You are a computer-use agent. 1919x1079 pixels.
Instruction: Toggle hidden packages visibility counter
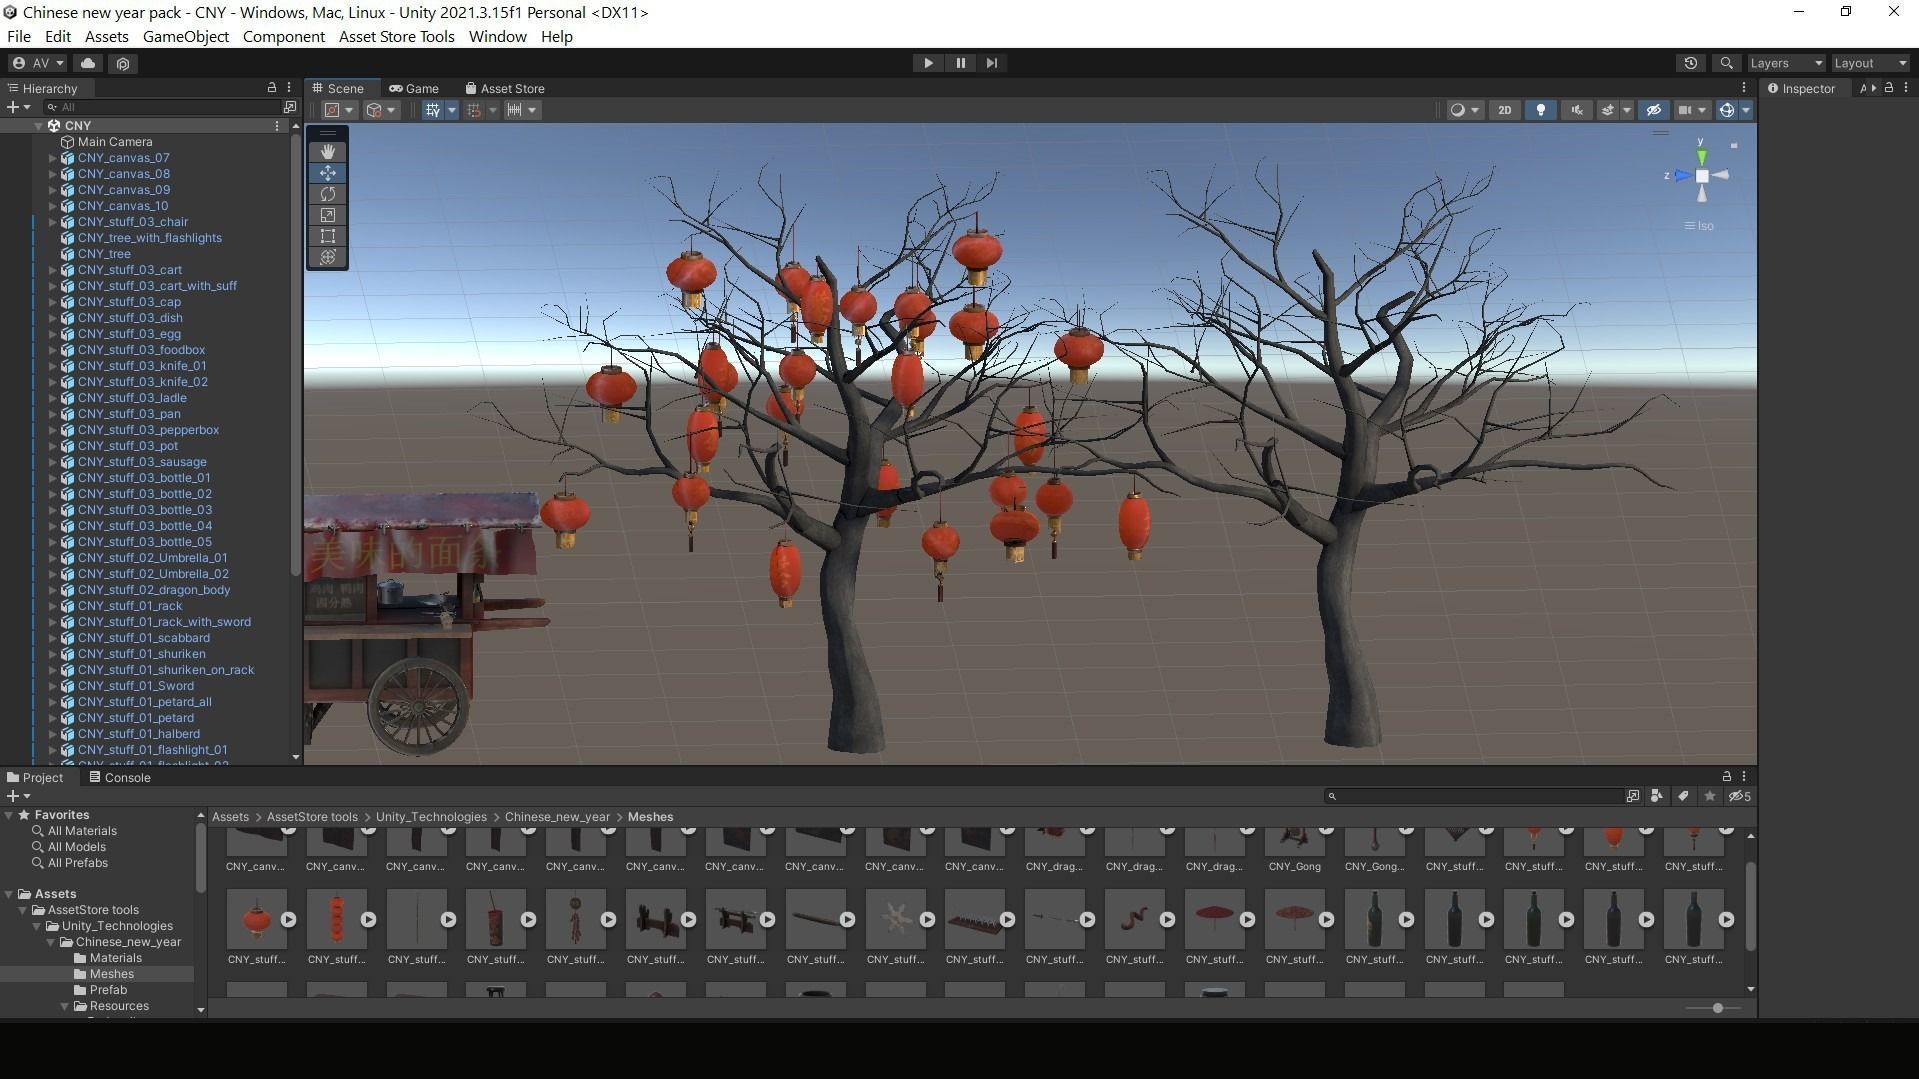(1740, 796)
